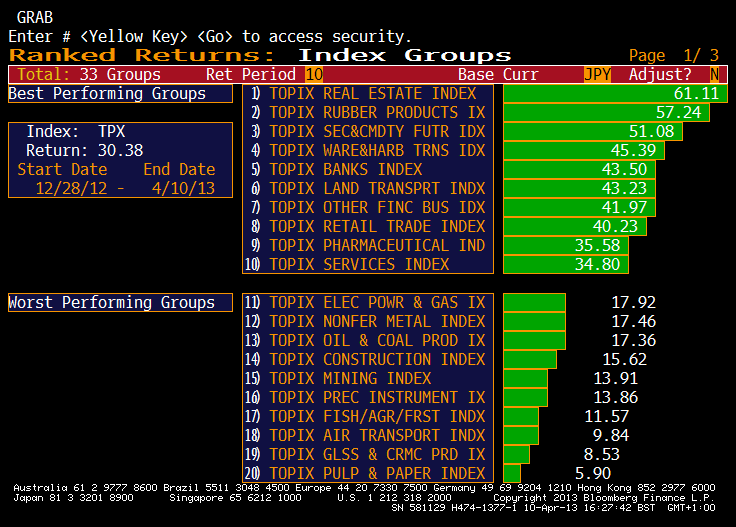The width and height of the screenshot is (736, 527).
Task: Pick TOPIX FISH/AGR/FRST INDX row
Action: coord(368,417)
